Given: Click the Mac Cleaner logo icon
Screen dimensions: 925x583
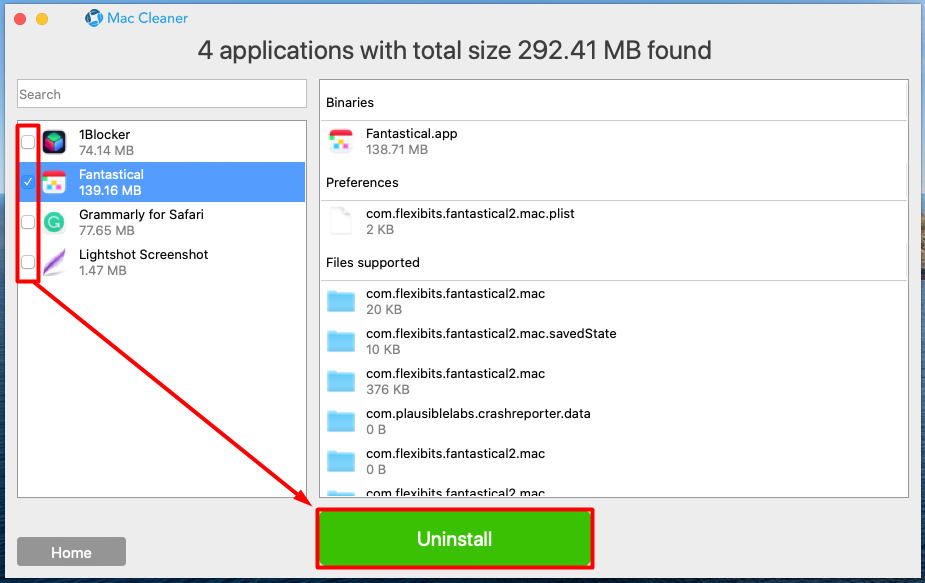Looking at the screenshot, I should 94,18.
